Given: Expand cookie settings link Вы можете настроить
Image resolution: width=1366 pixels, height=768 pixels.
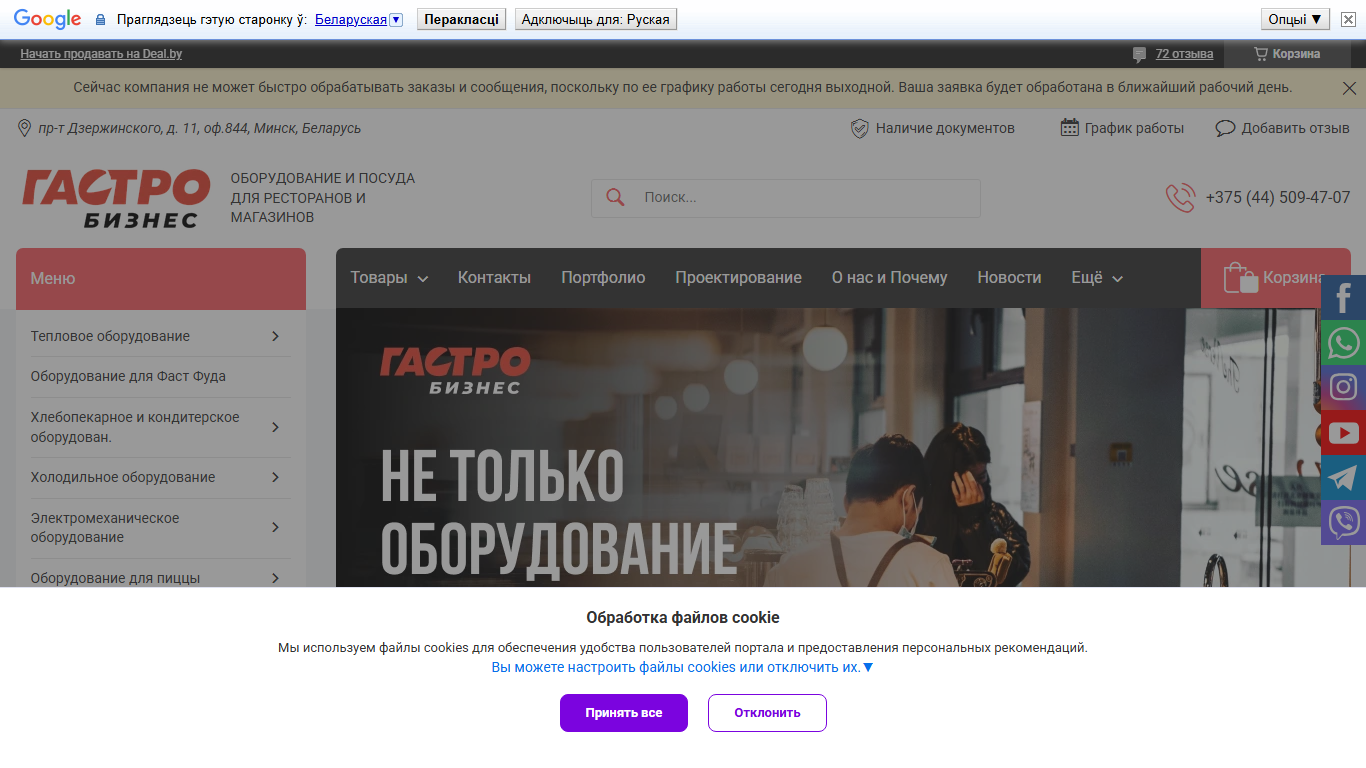Looking at the screenshot, I should [682, 667].
